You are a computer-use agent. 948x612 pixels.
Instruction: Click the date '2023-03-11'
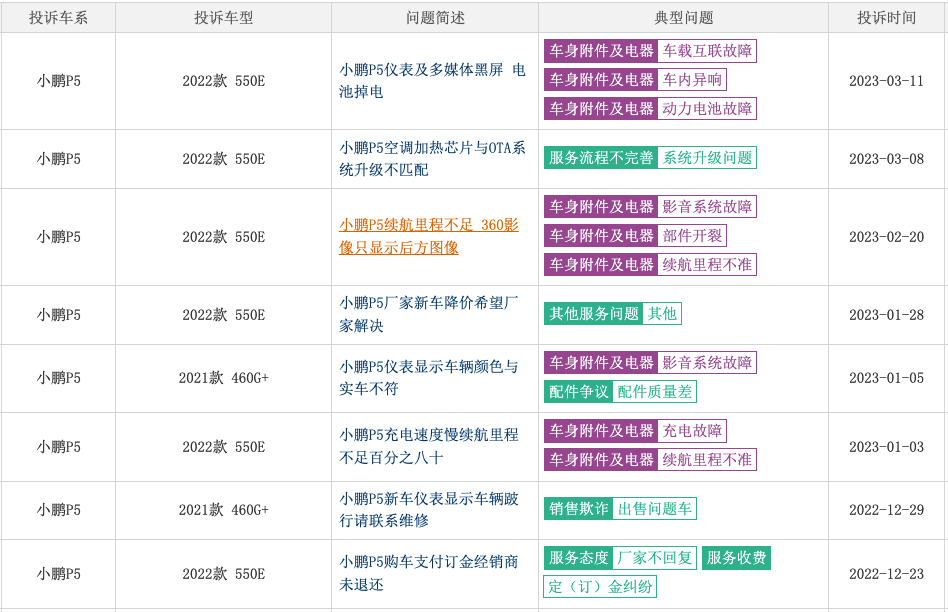(x=886, y=81)
